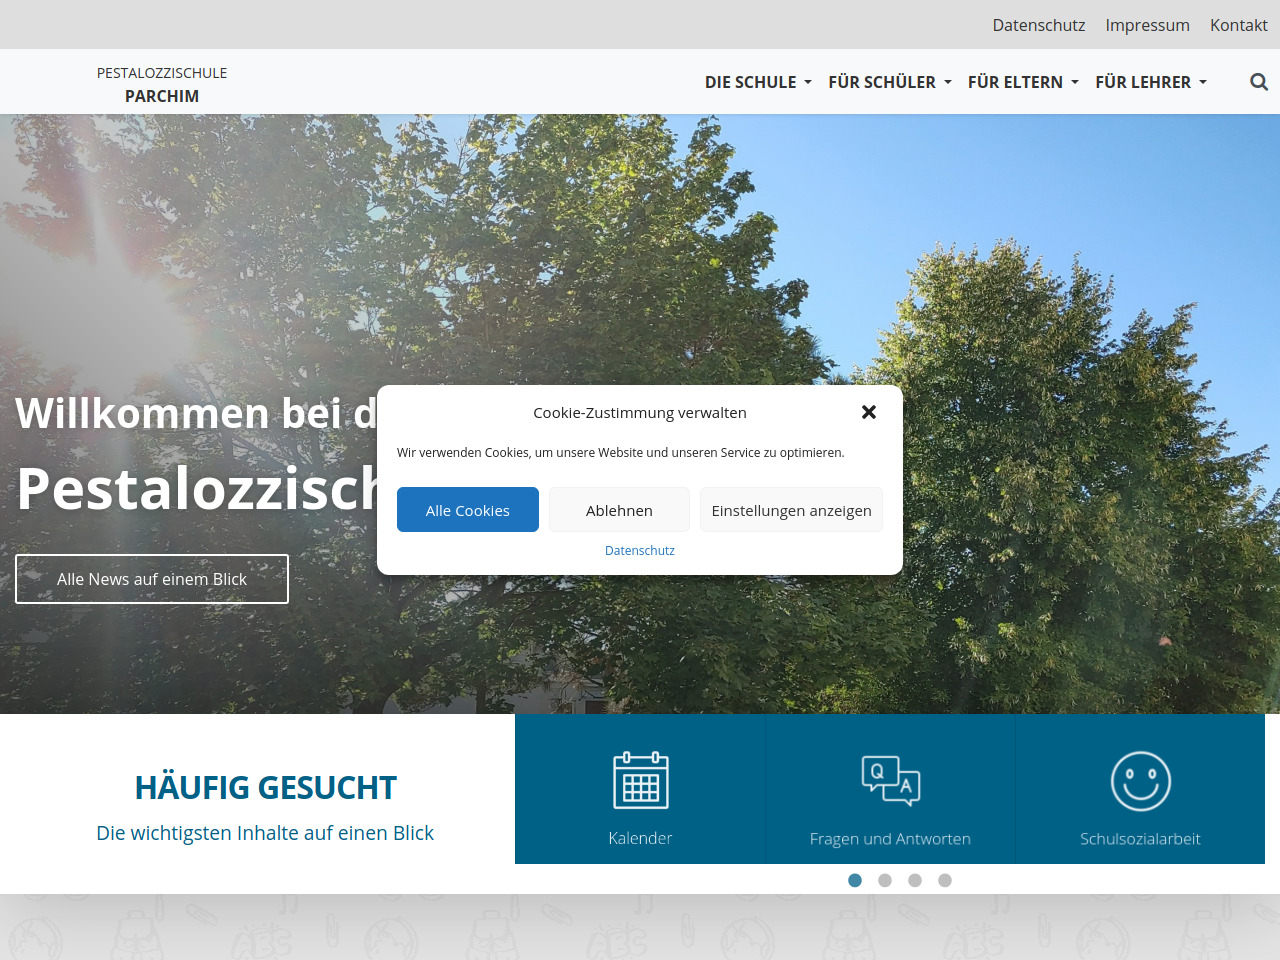Close the cookie consent dialog
Screen dimensions: 1280x960
(869, 412)
